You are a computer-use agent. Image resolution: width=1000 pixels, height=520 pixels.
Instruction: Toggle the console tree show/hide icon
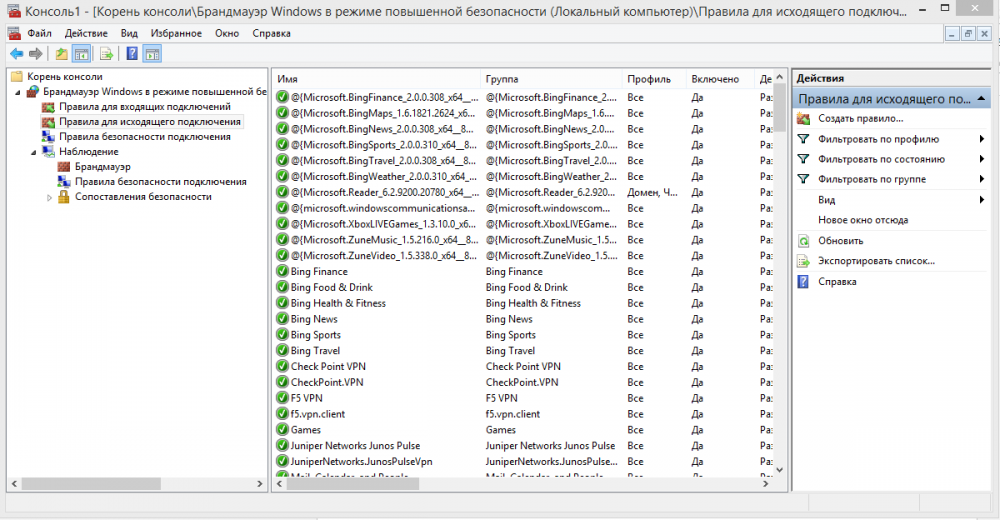coord(82,54)
